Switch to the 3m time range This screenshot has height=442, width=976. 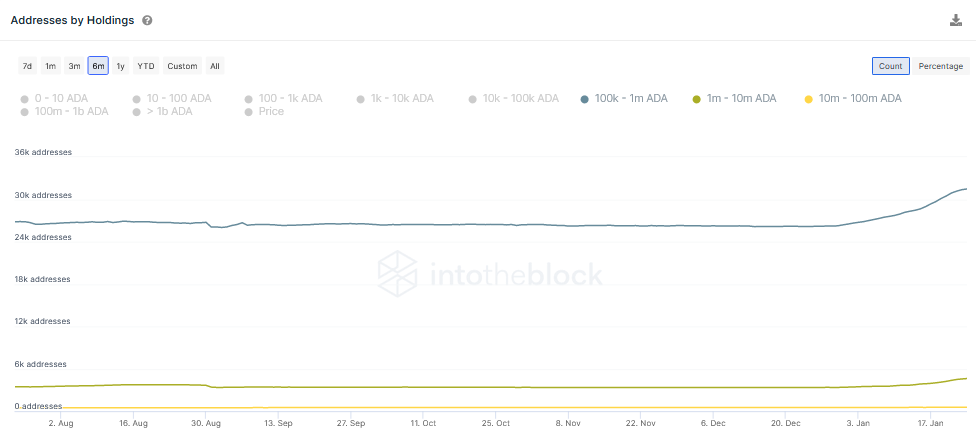click(74, 66)
